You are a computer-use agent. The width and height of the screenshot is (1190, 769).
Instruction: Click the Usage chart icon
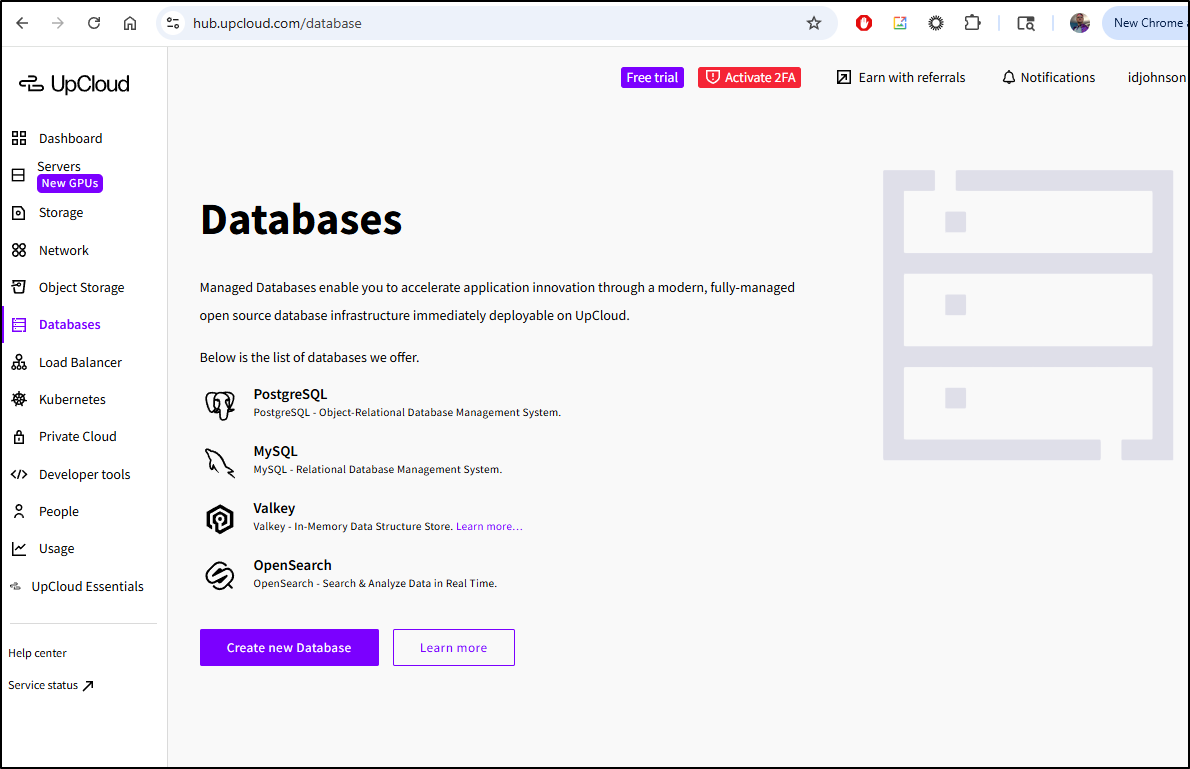click(19, 549)
